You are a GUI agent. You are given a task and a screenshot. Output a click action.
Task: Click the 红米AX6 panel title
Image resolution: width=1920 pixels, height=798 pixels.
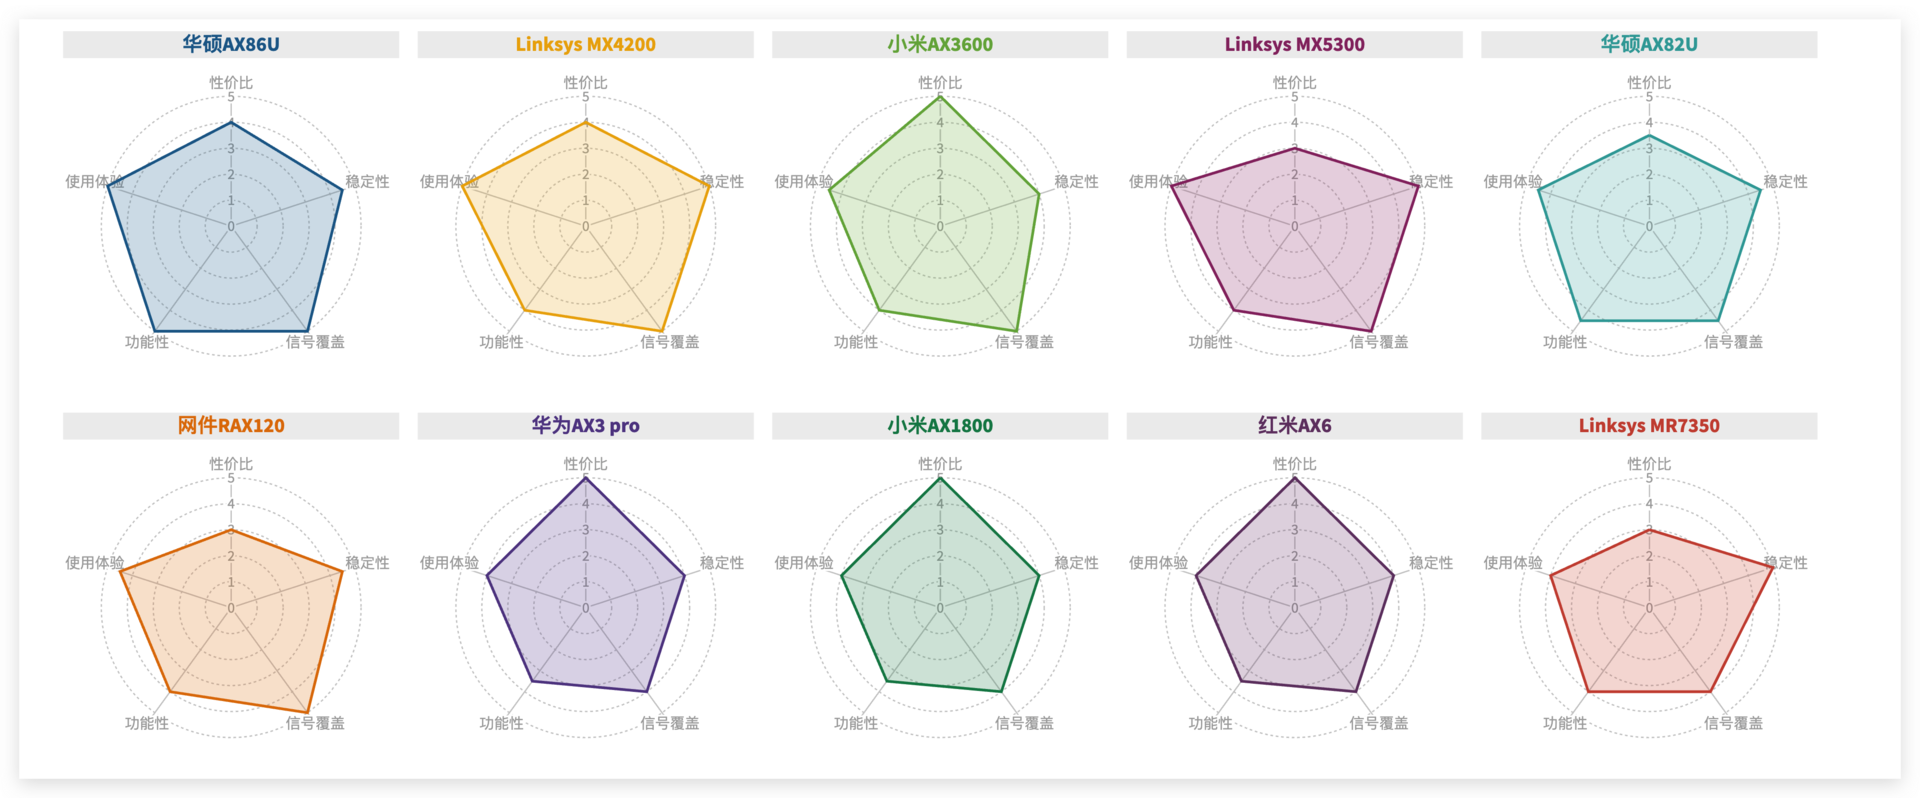(x=1294, y=425)
